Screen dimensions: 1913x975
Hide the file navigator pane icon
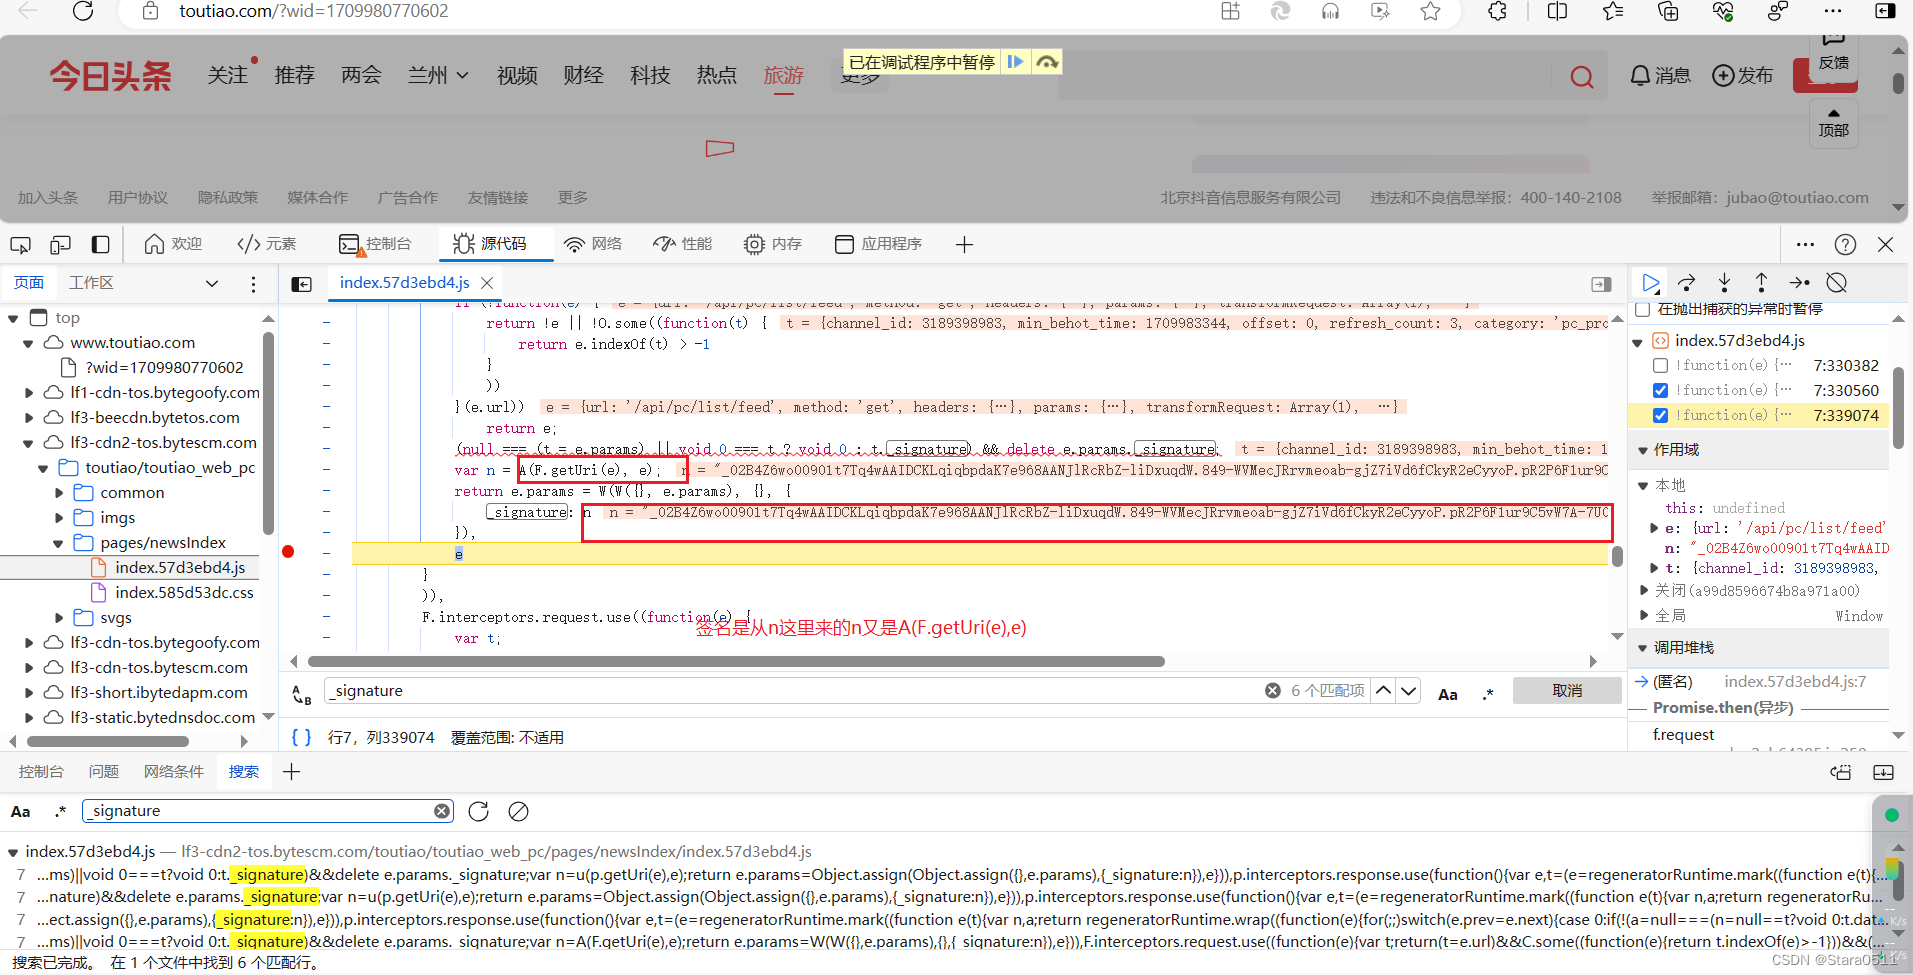tap(301, 284)
